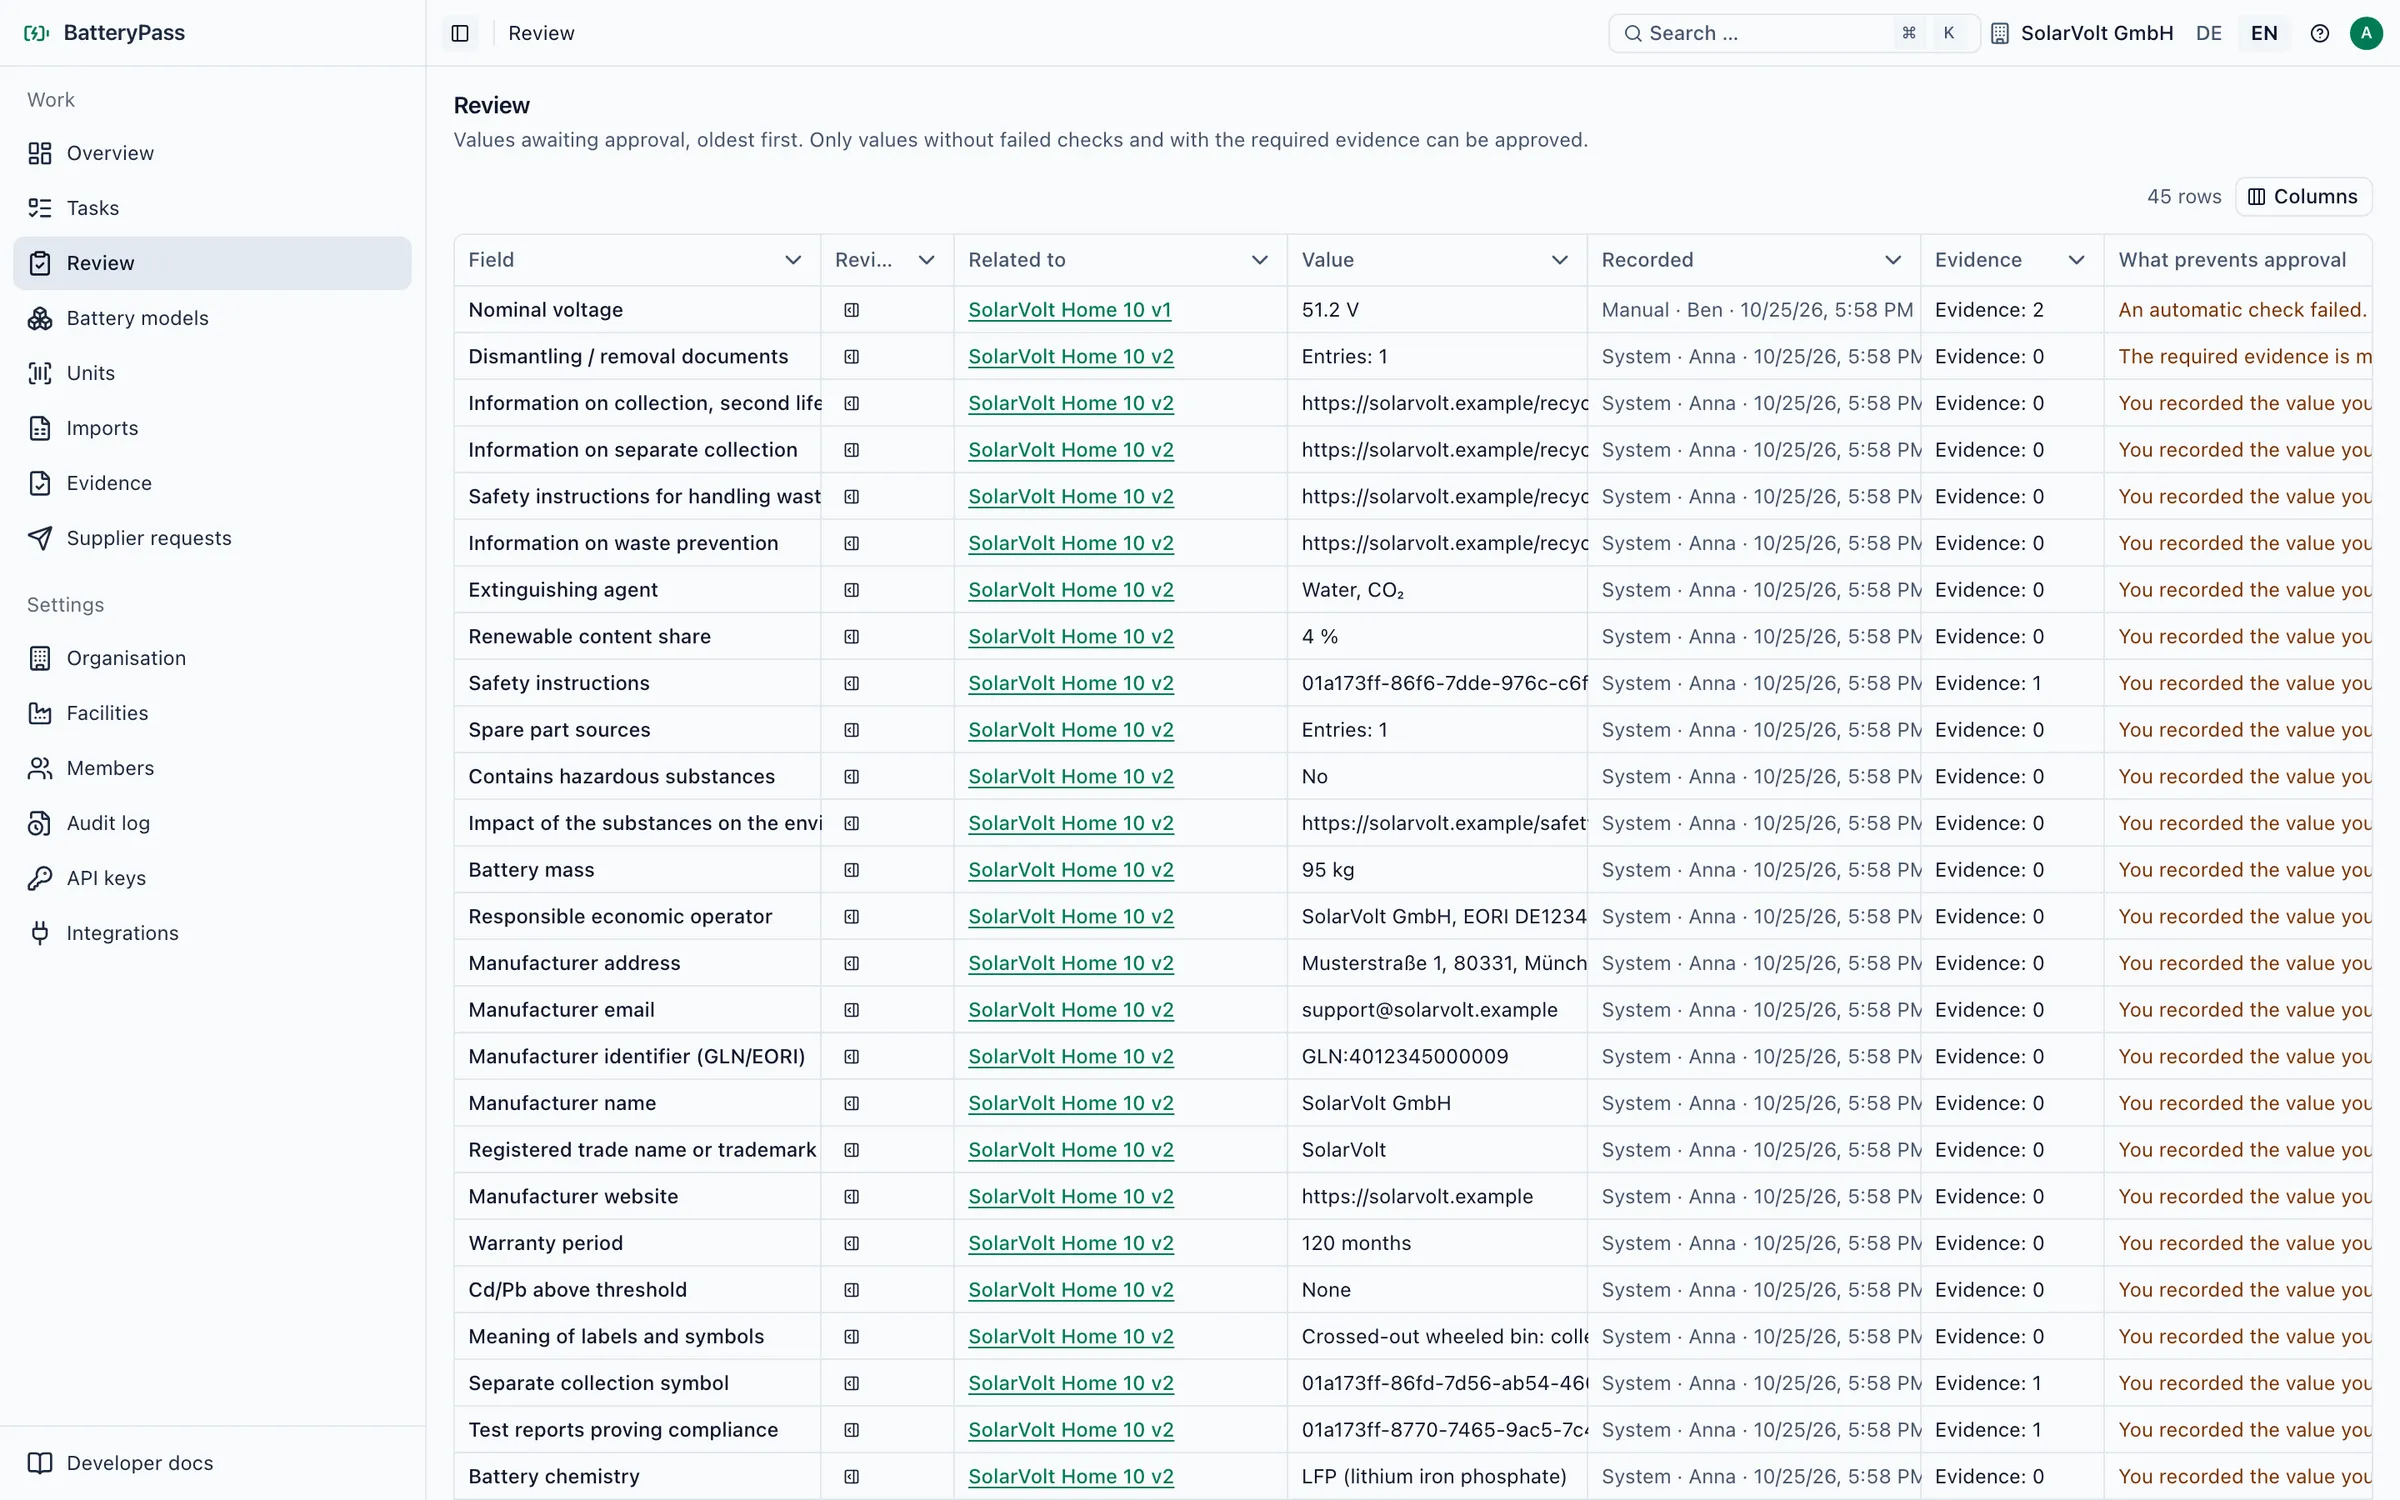Screen dimensions: 2400x1500
Task: Open review panel icon for Nominal voltage
Action: (x=852, y=310)
